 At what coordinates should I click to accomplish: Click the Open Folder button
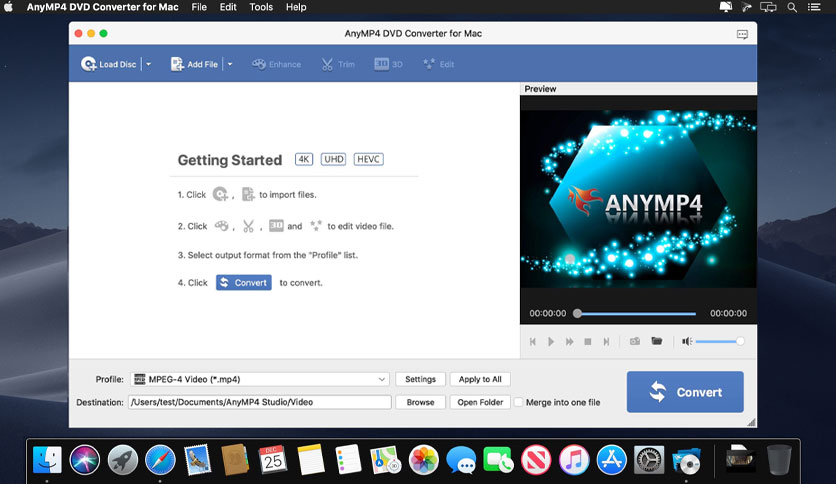[480, 402]
